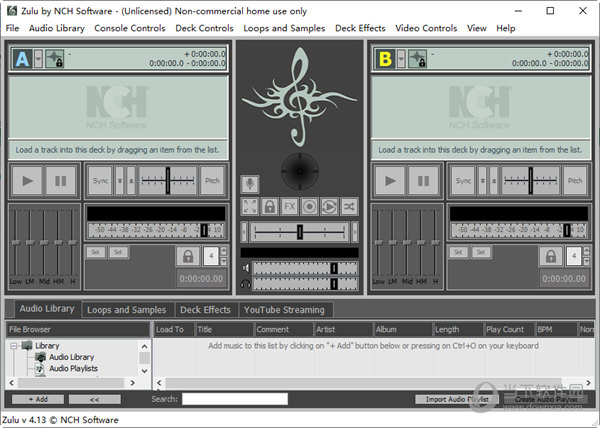Click the pitch down arrow button on Deck A

tap(120, 181)
